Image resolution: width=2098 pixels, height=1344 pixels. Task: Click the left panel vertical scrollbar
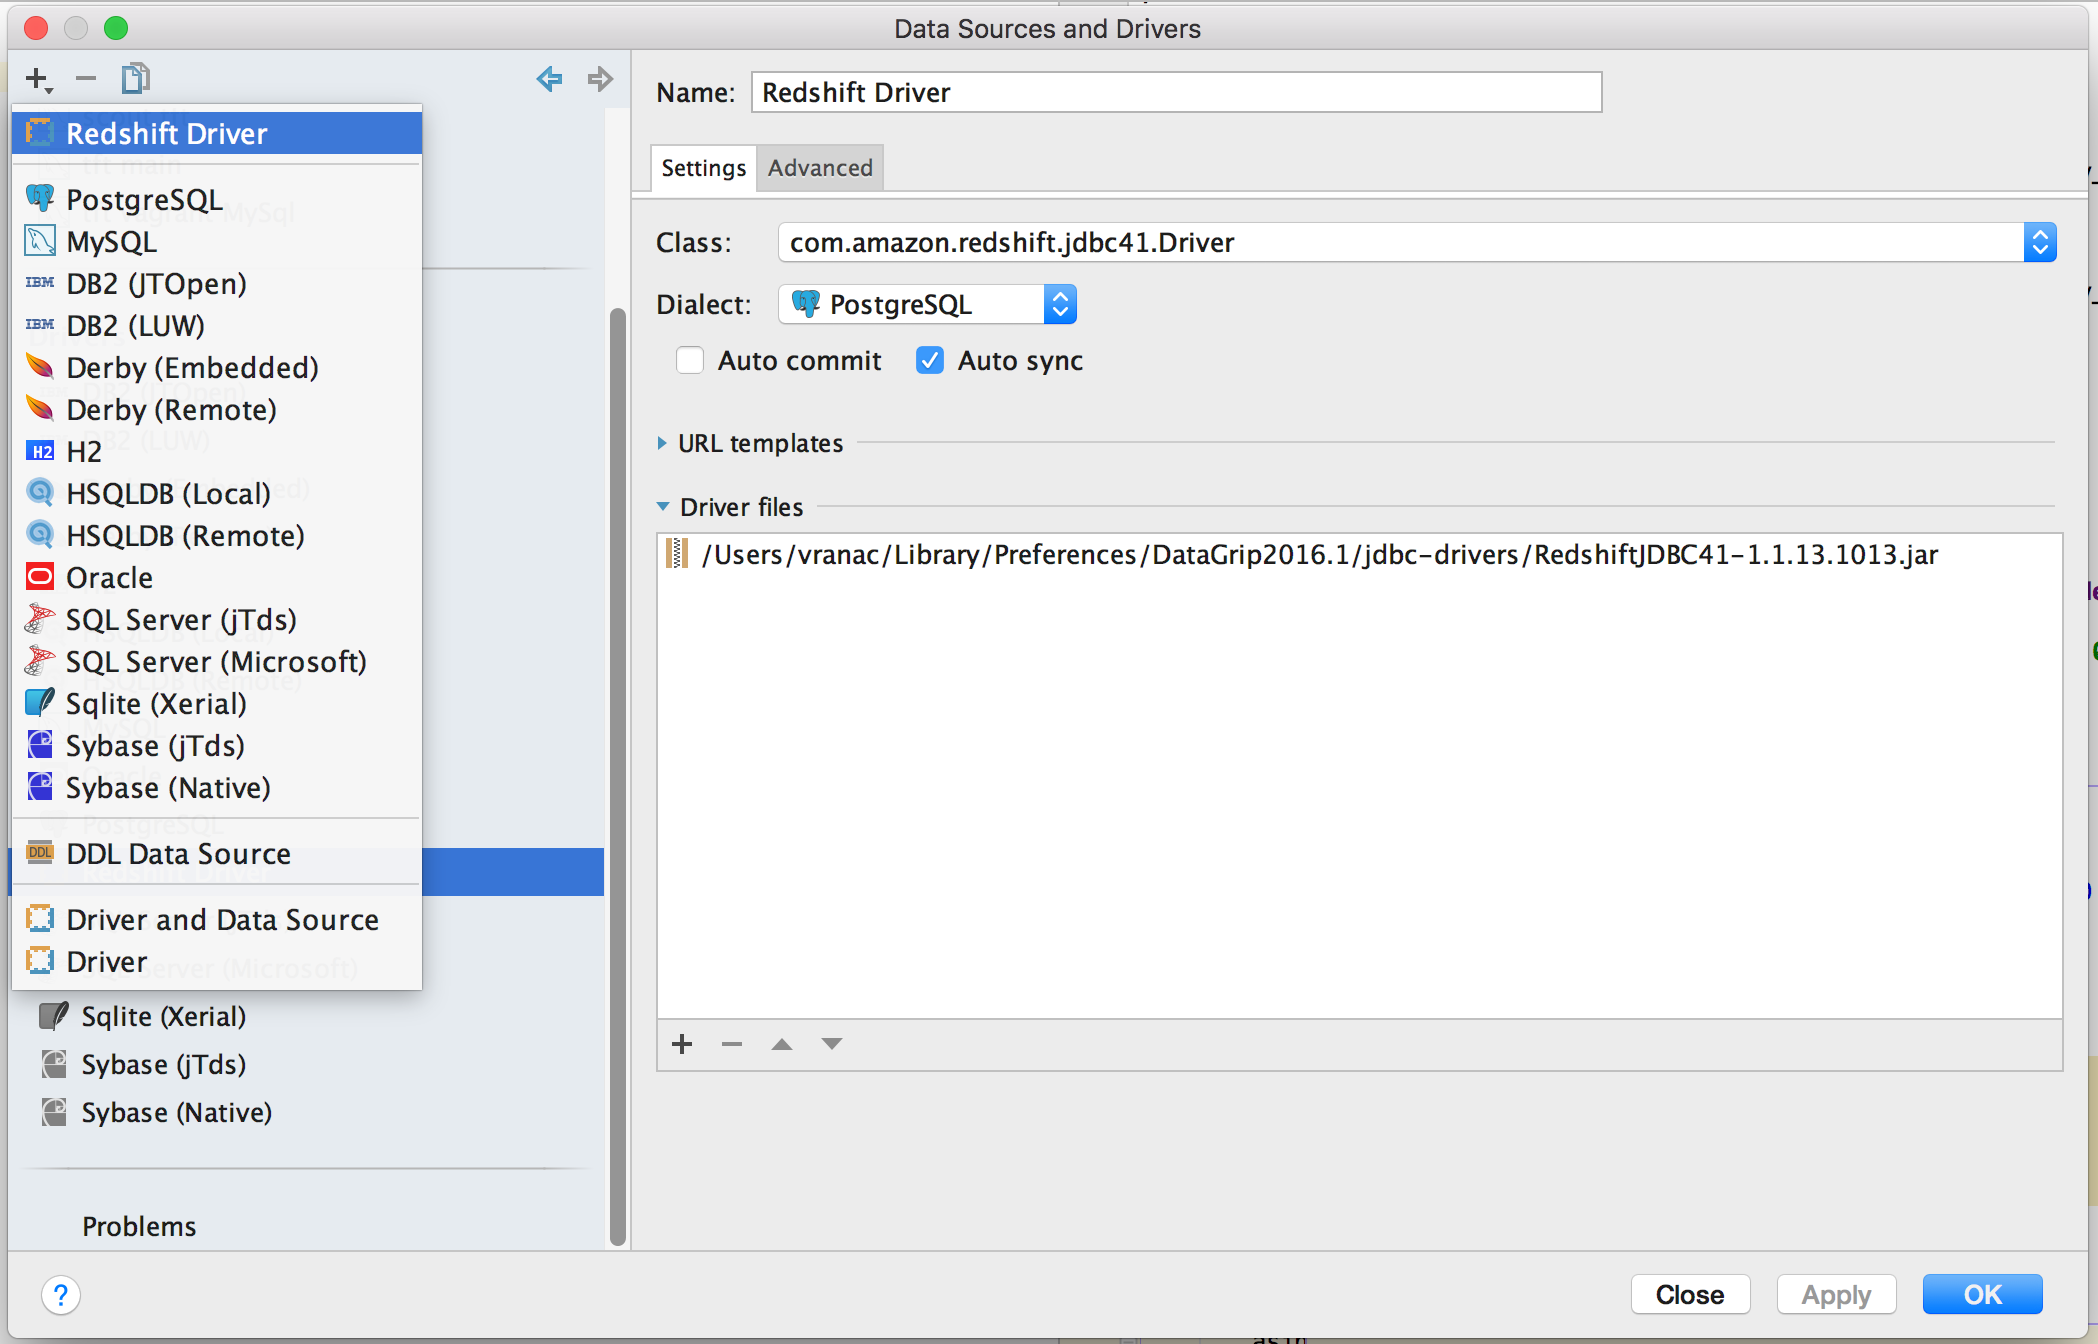point(618,776)
